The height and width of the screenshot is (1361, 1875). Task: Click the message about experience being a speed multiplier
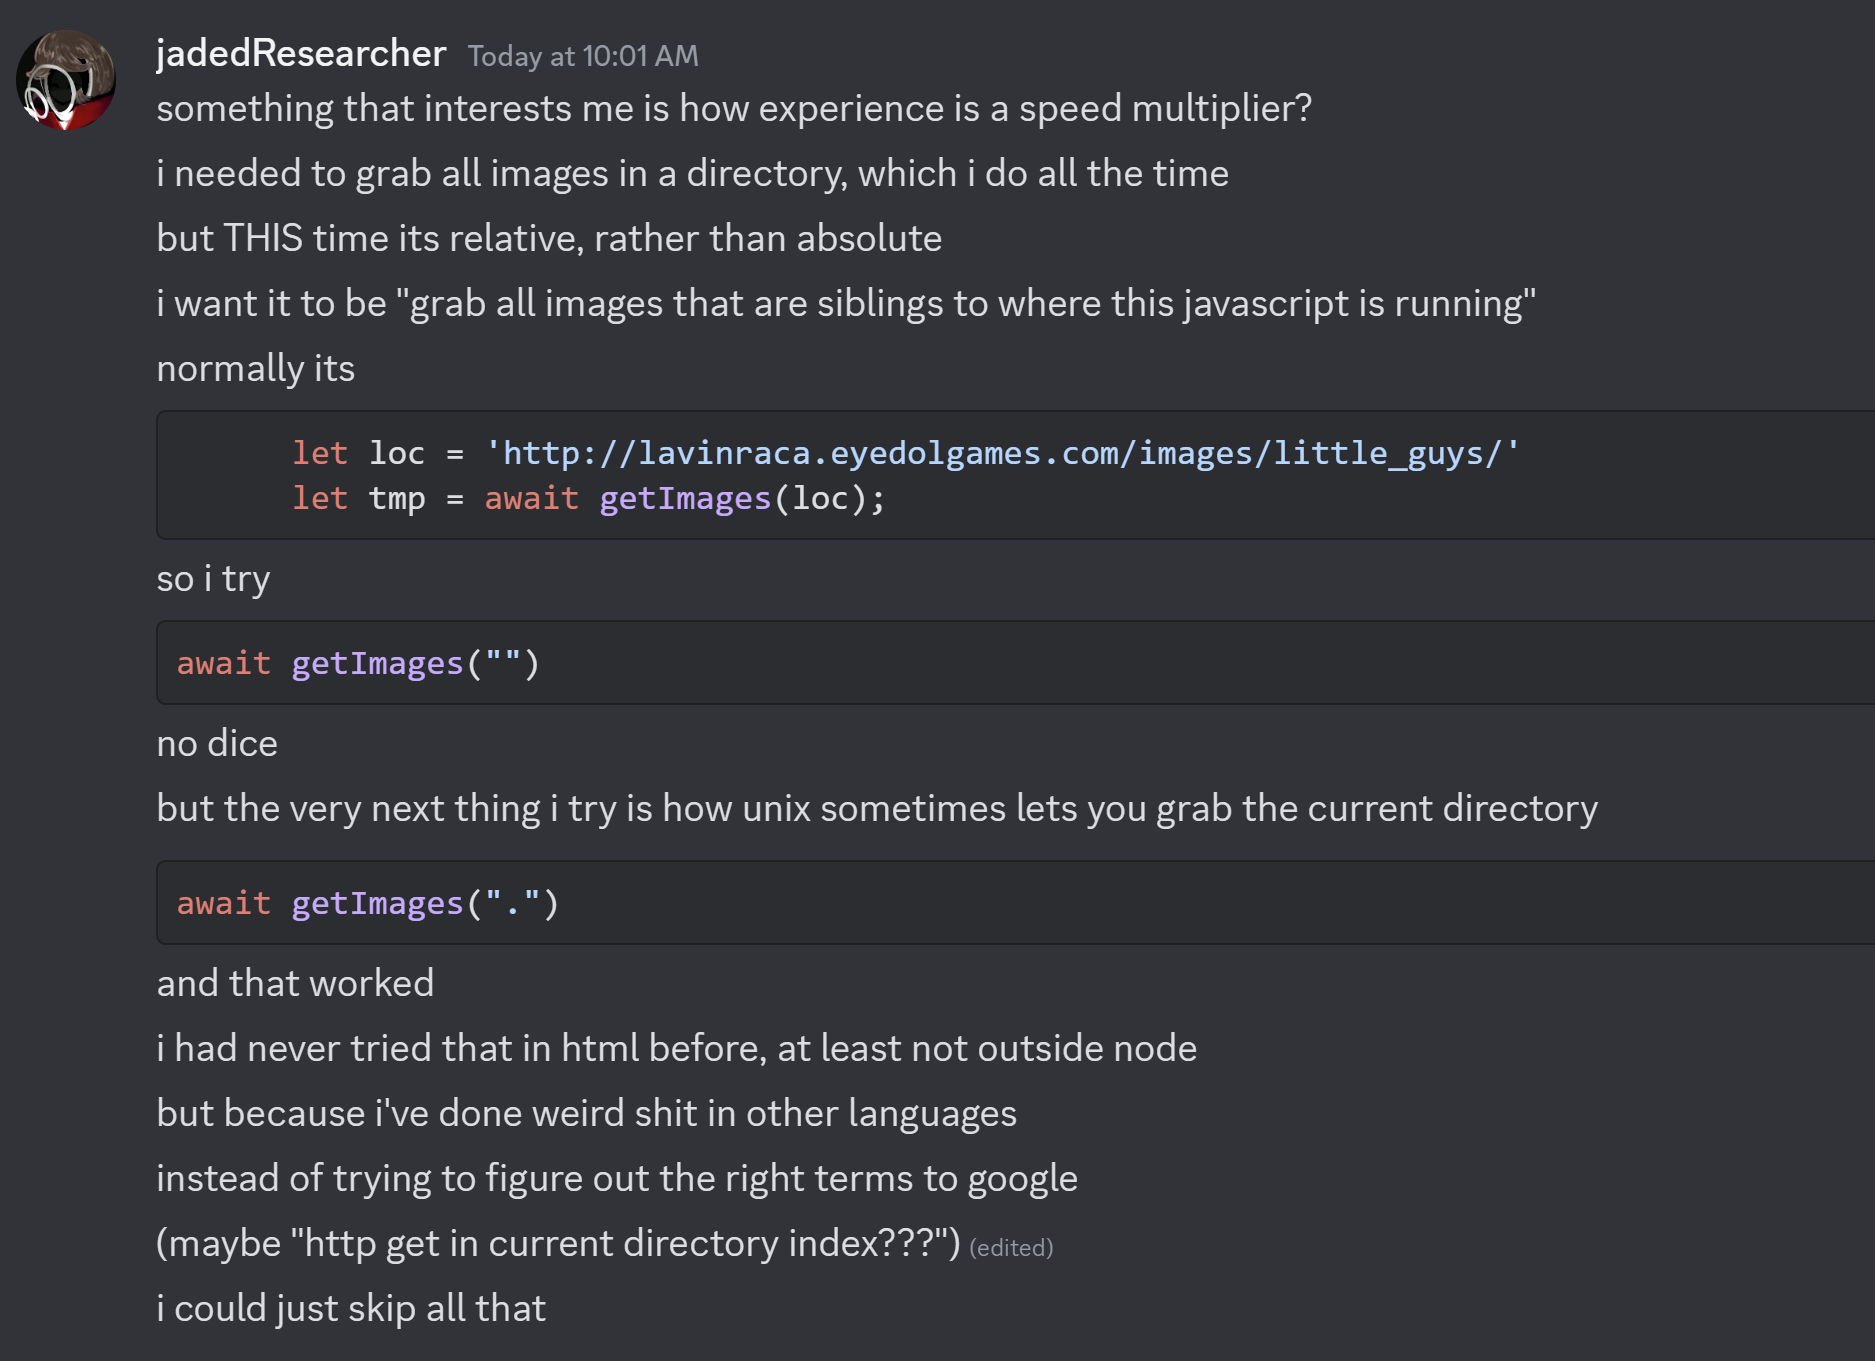[x=733, y=108]
